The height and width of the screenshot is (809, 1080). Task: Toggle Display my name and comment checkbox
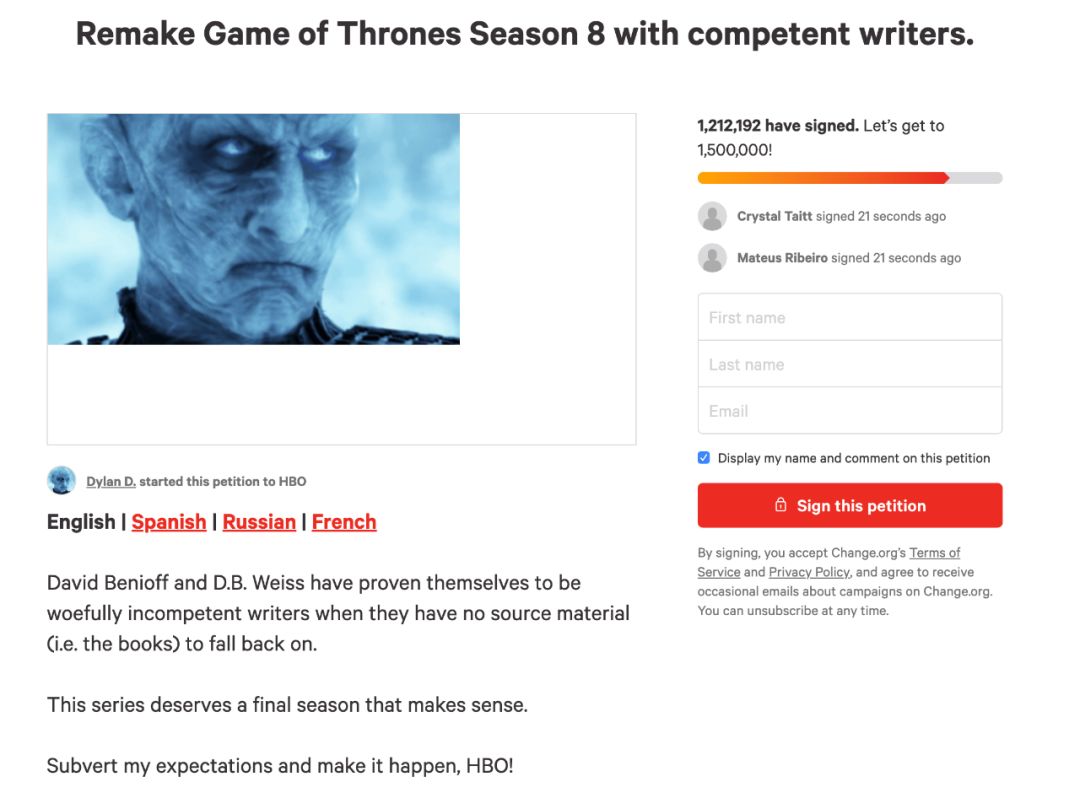(x=704, y=458)
